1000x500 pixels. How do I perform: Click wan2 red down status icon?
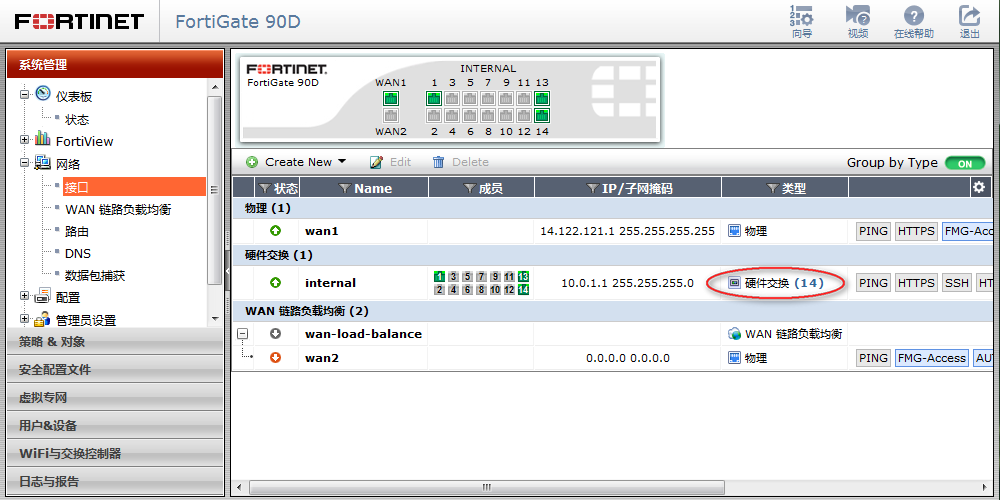[x=276, y=358]
